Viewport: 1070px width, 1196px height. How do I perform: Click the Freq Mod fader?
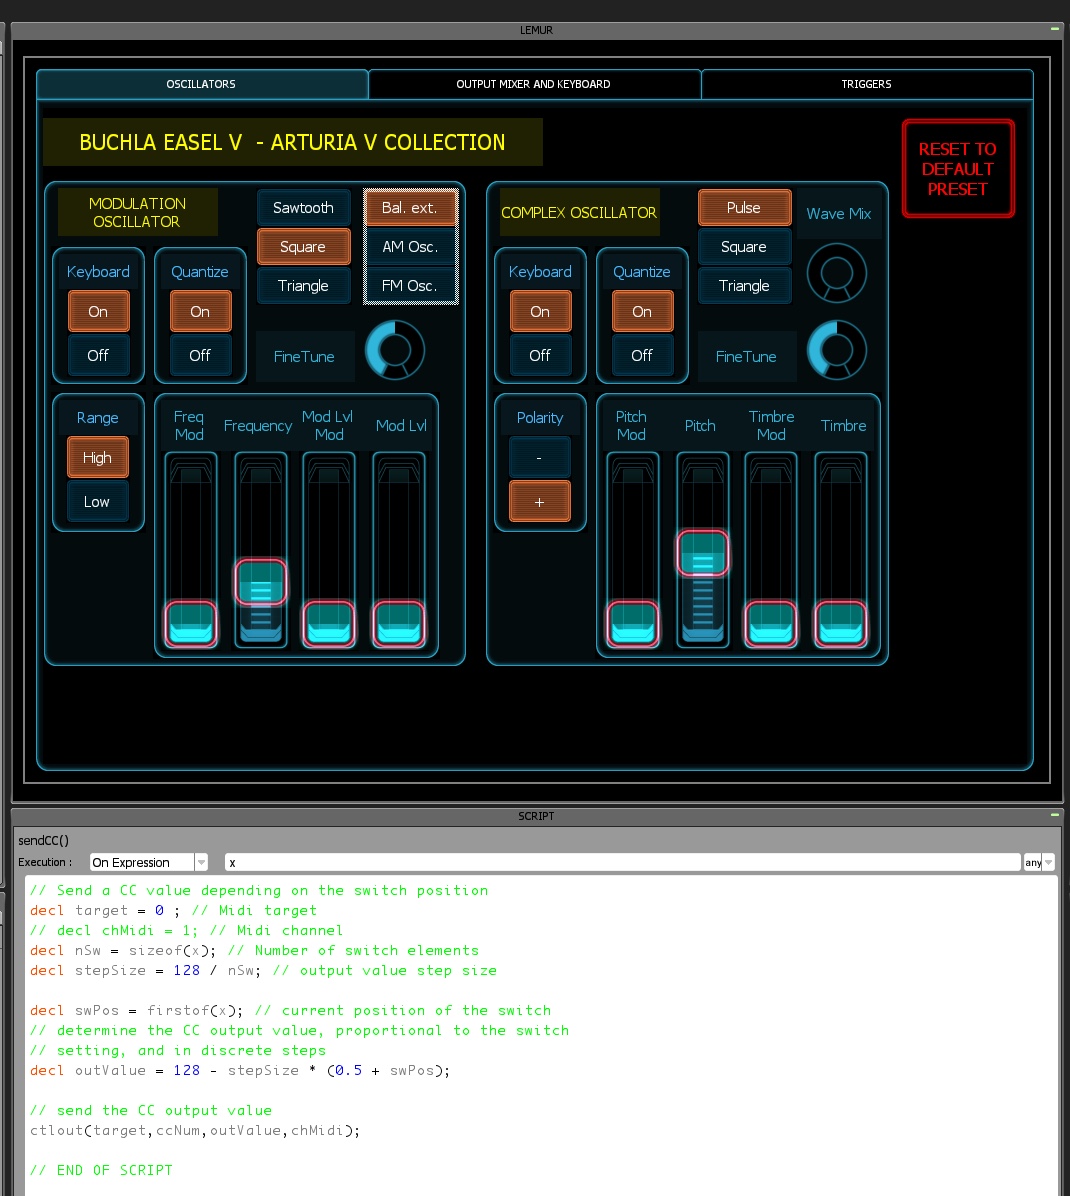tap(191, 549)
